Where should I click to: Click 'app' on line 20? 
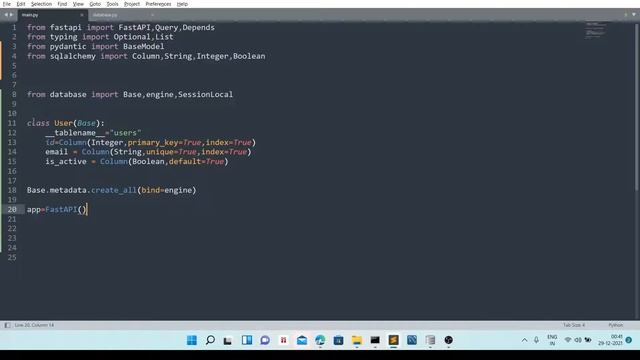click(34, 210)
